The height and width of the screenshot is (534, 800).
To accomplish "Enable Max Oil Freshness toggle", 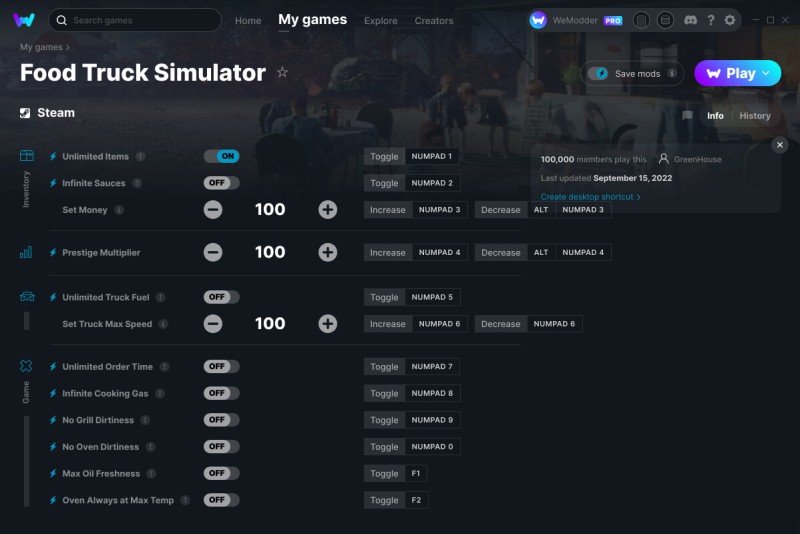I will tap(221, 473).
